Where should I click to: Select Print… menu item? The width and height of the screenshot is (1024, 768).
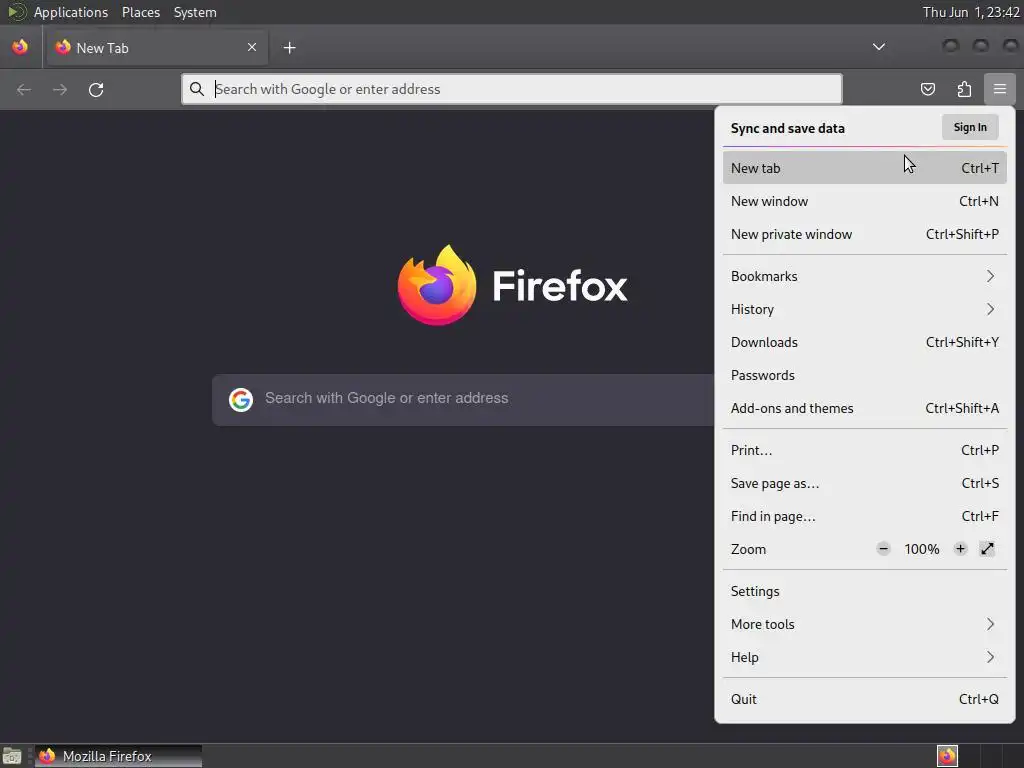[865, 450]
